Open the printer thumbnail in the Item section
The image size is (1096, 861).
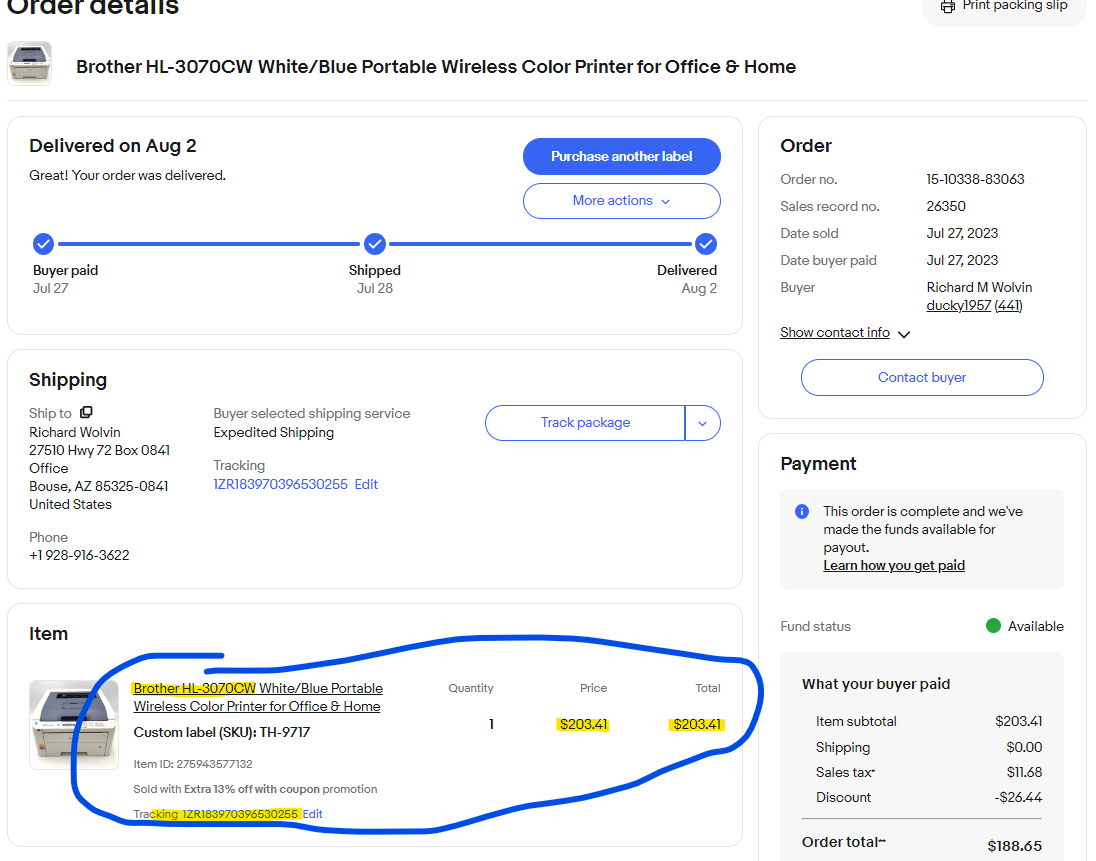[73, 725]
